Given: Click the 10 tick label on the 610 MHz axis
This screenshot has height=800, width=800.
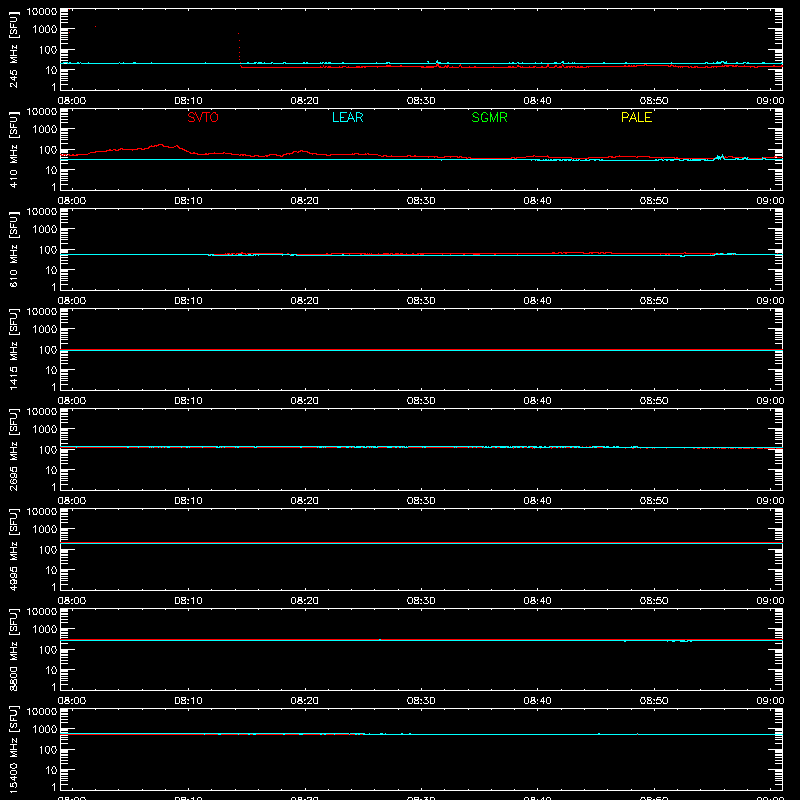Looking at the screenshot, I should [x=51, y=270].
